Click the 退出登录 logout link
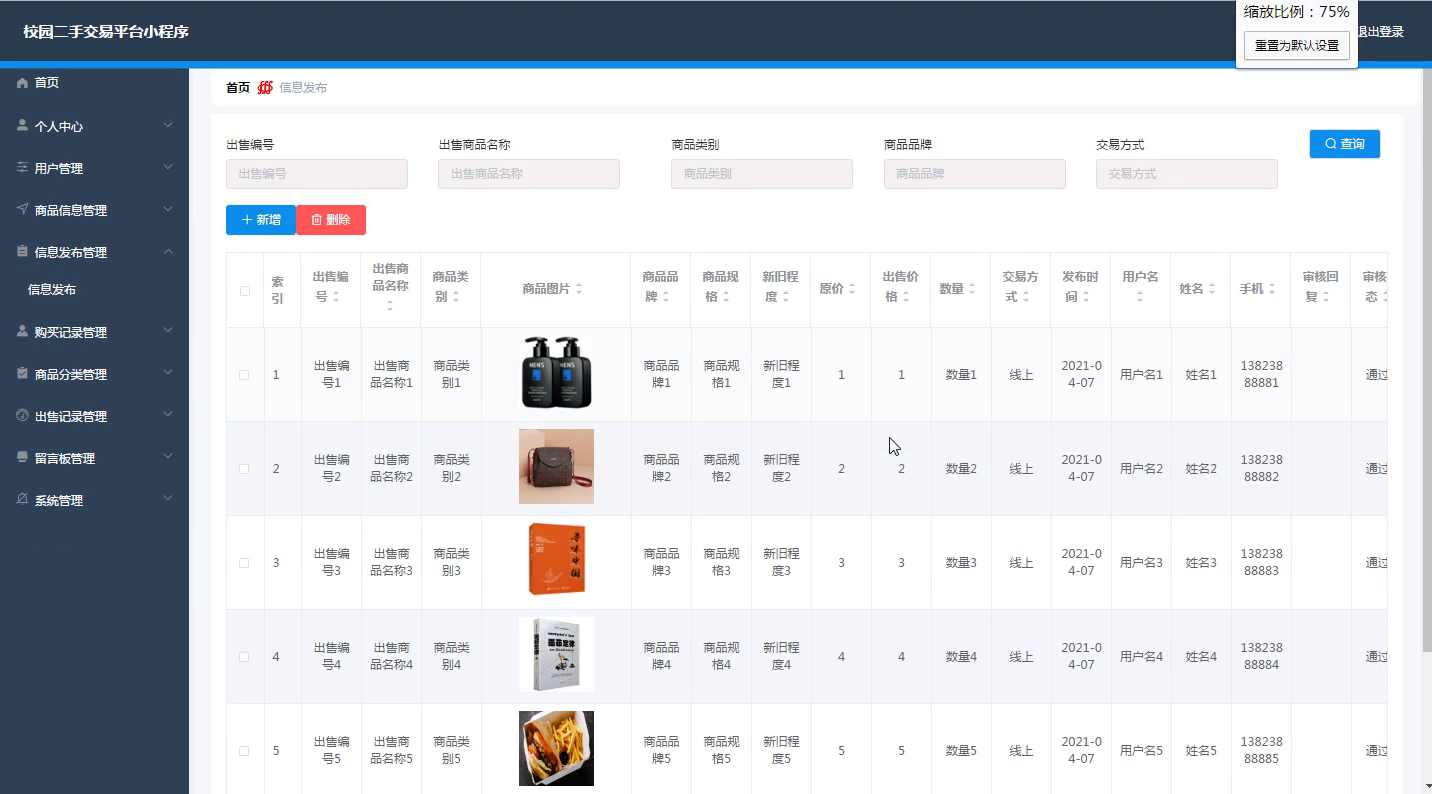Image resolution: width=1432 pixels, height=794 pixels. 1380,32
